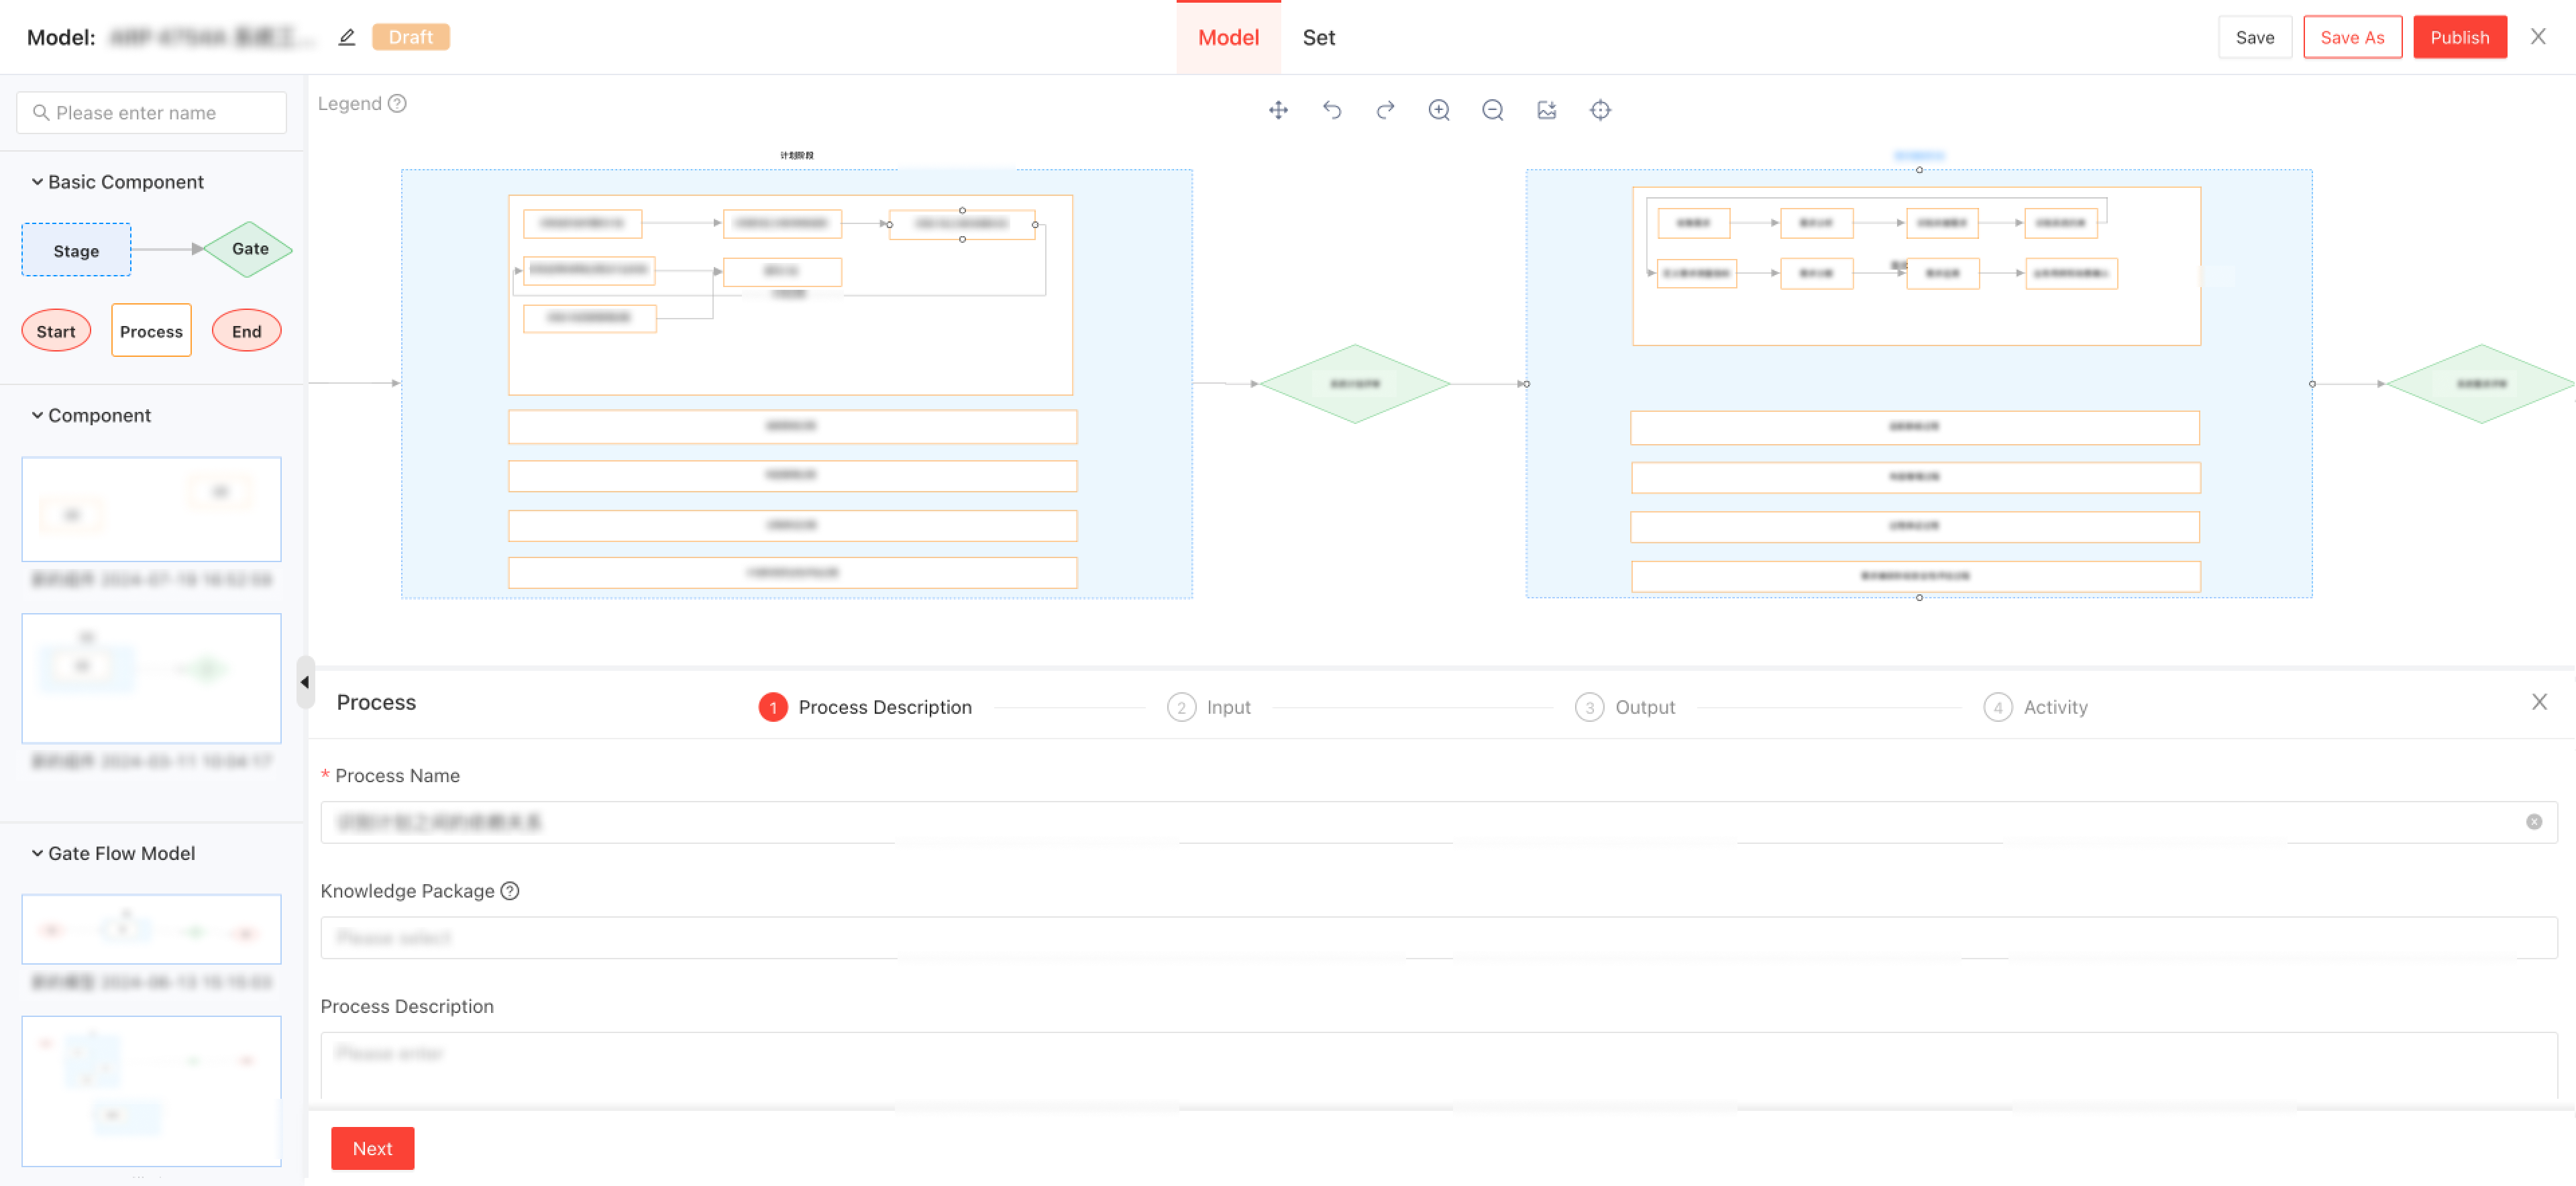Zoom out using the magnifier minus icon
The image size is (2576, 1186).
1492,110
